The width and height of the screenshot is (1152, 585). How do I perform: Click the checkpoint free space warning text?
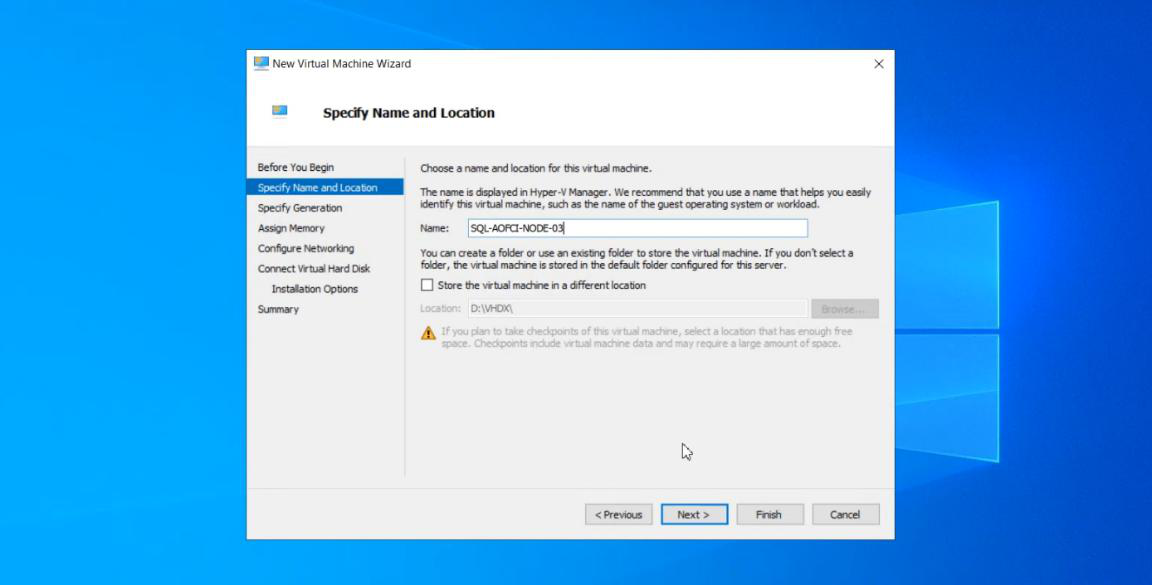tap(647, 337)
